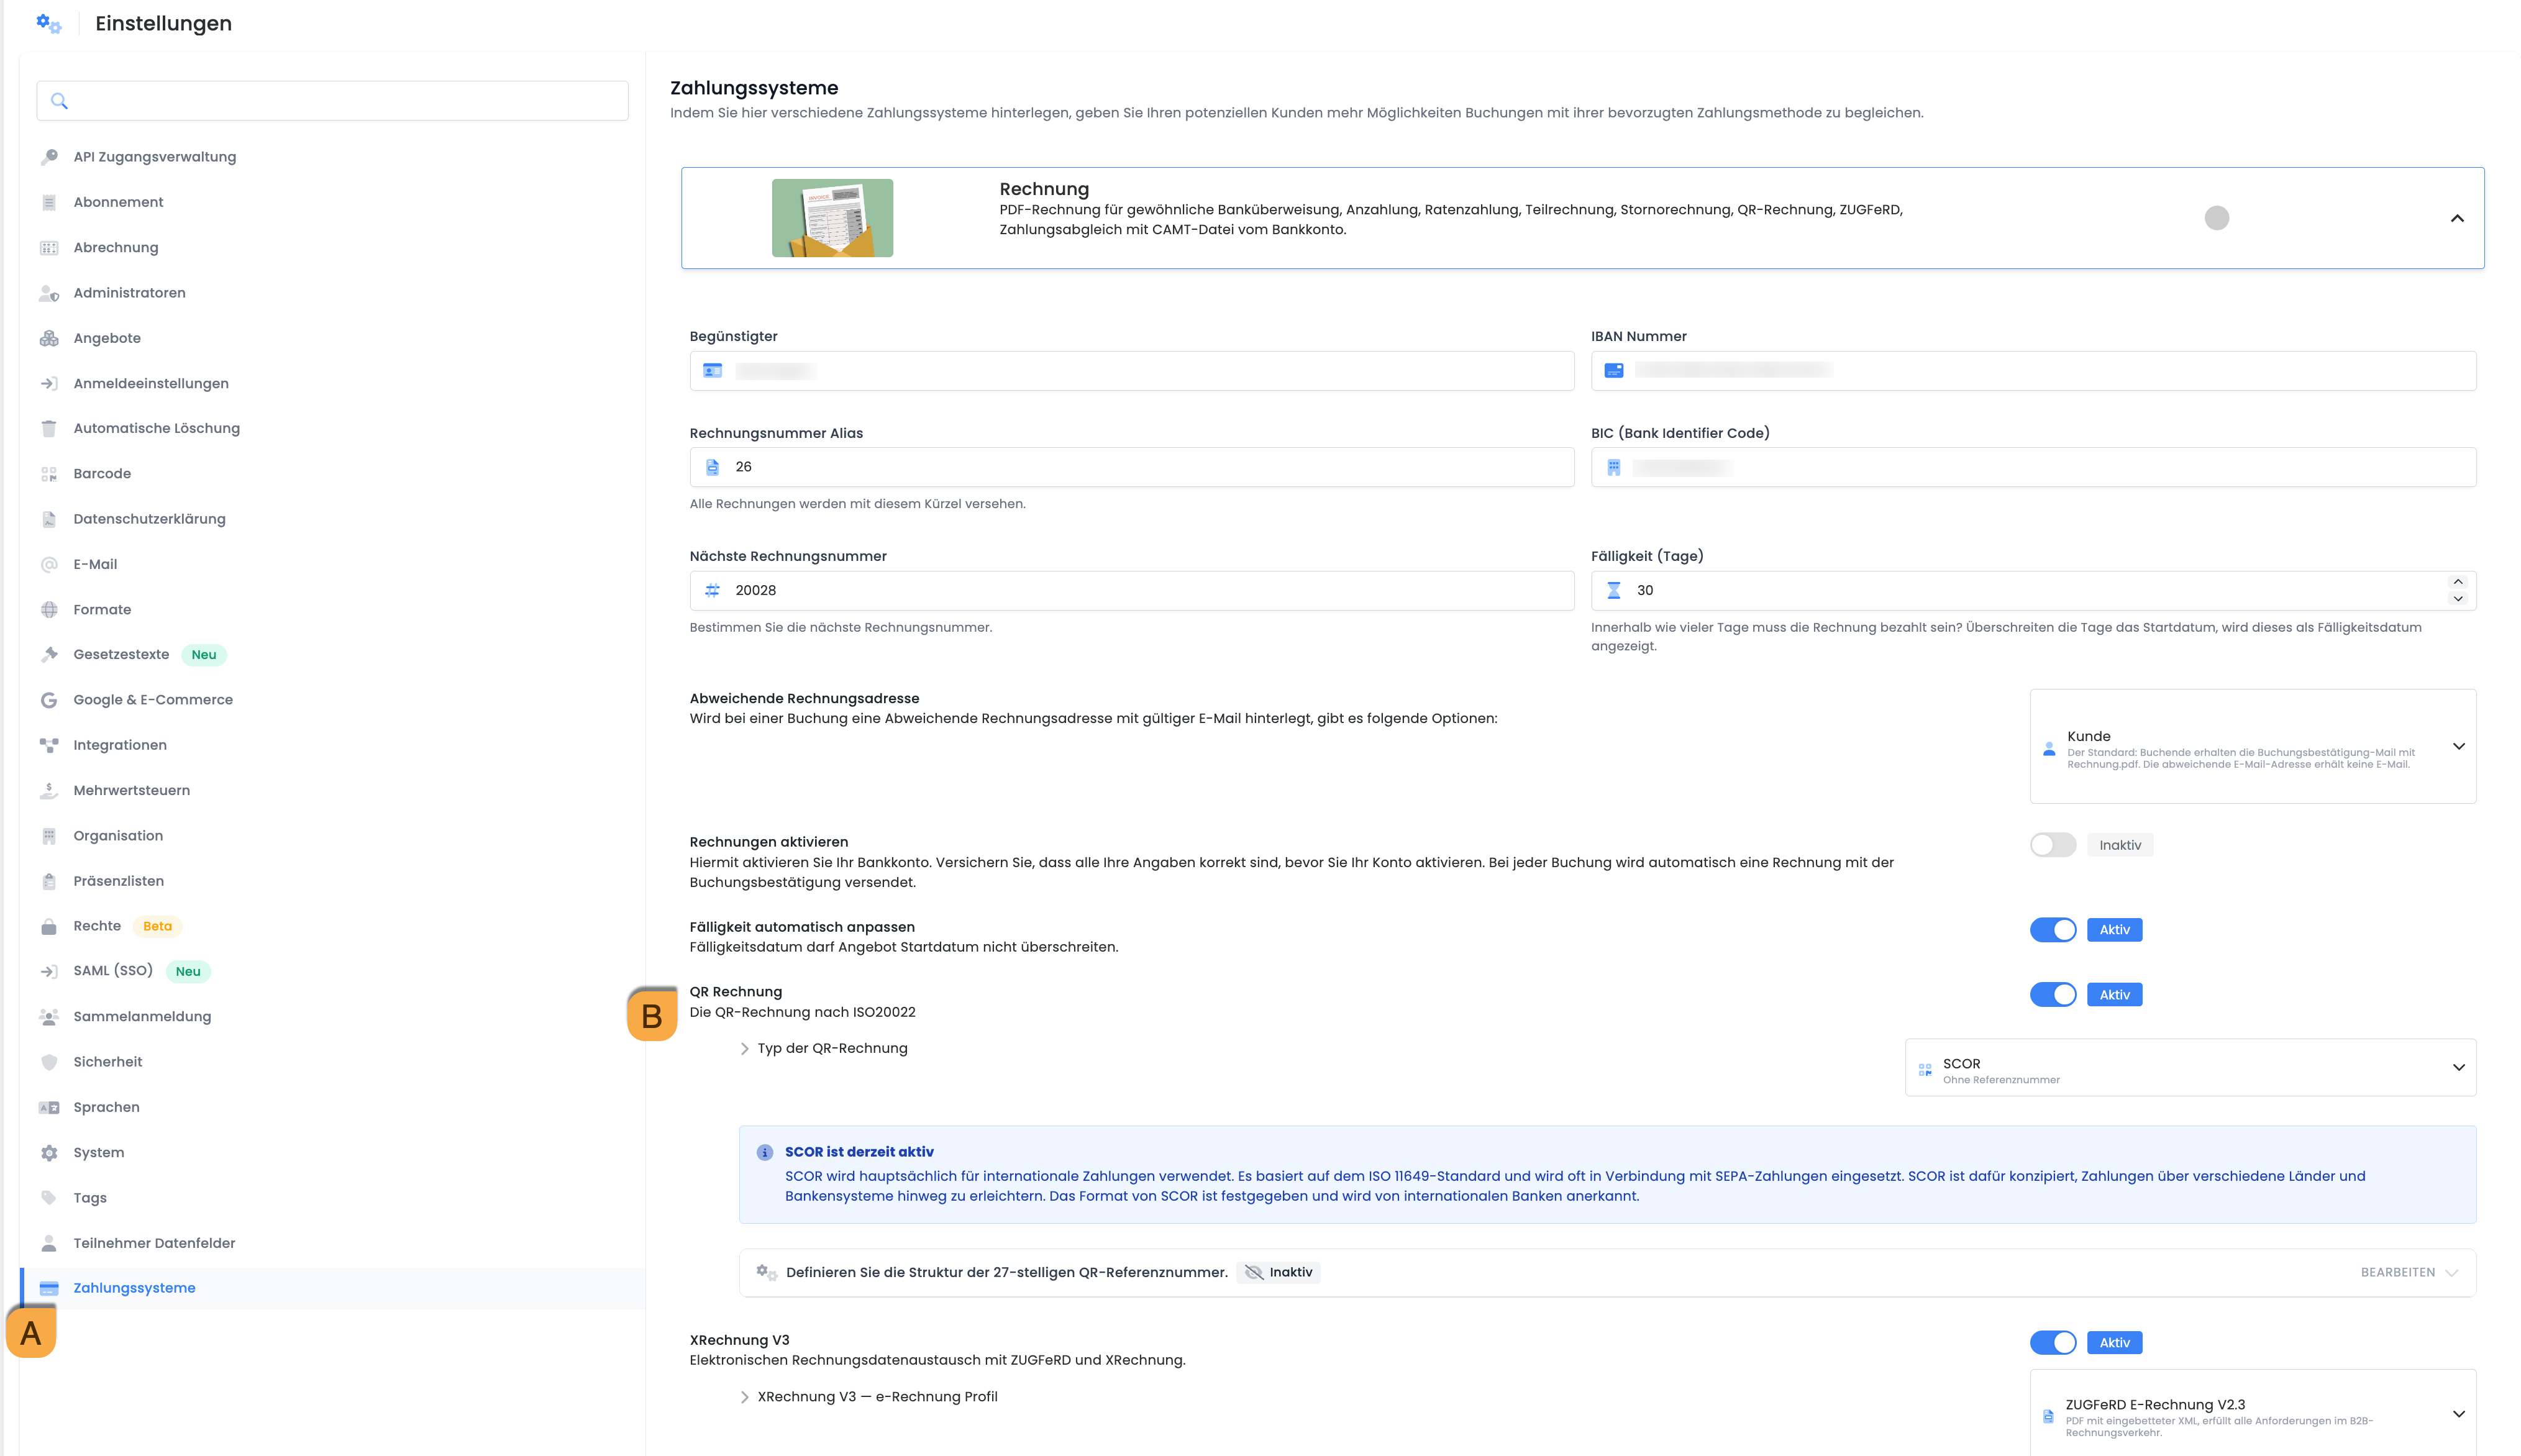This screenshot has height=1456, width=2521.
Task: Click the Gesetzestexte gavel icon
Action: [49, 655]
